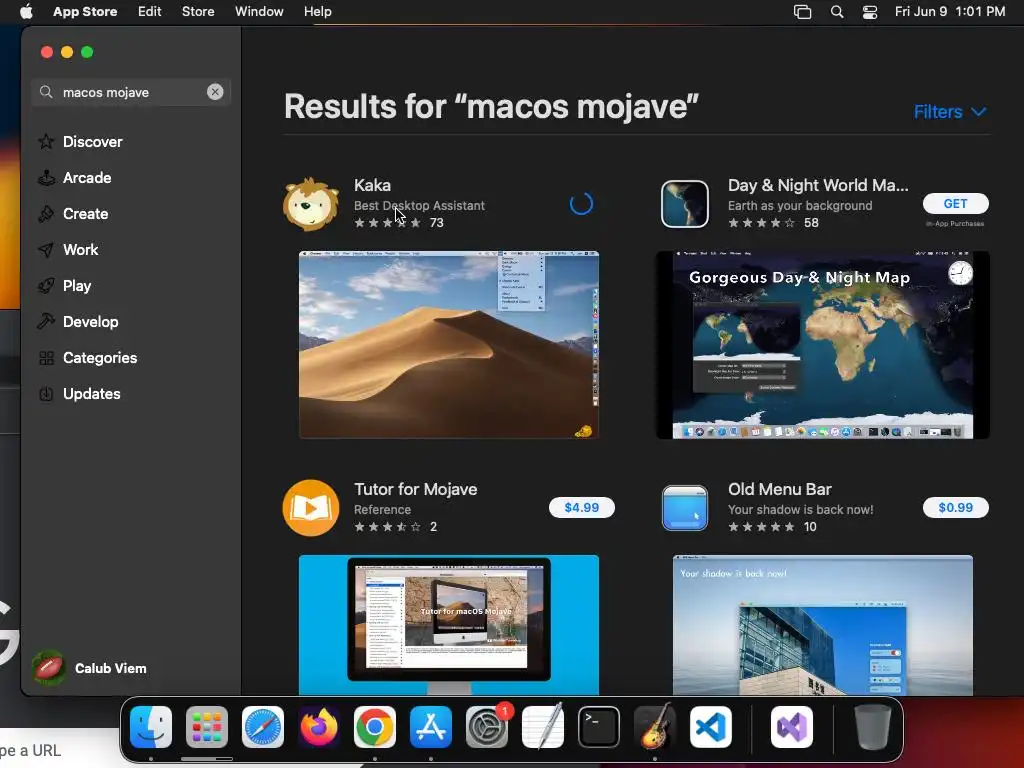Launch Safari from the Dock
This screenshot has width=1024, height=768.
[x=263, y=727]
